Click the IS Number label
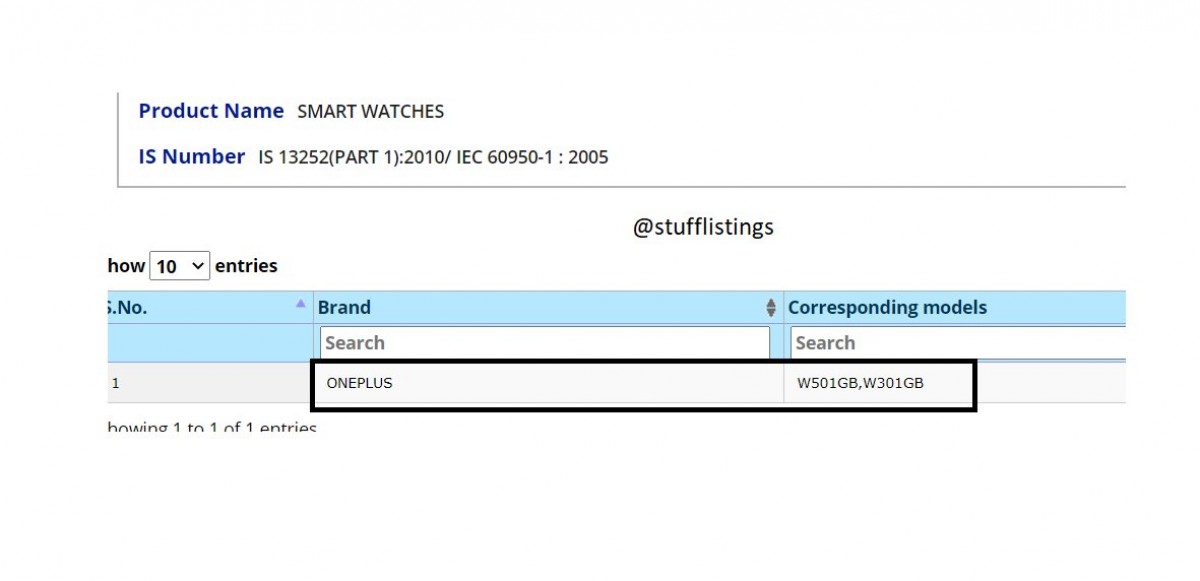This screenshot has width=1200, height=581. [x=191, y=157]
